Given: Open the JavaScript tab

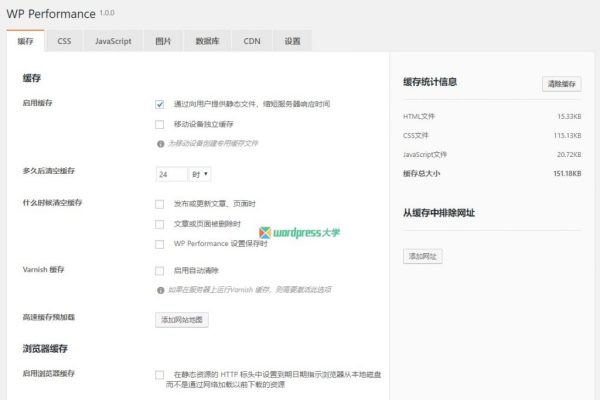Looking at the screenshot, I should (x=113, y=41).
